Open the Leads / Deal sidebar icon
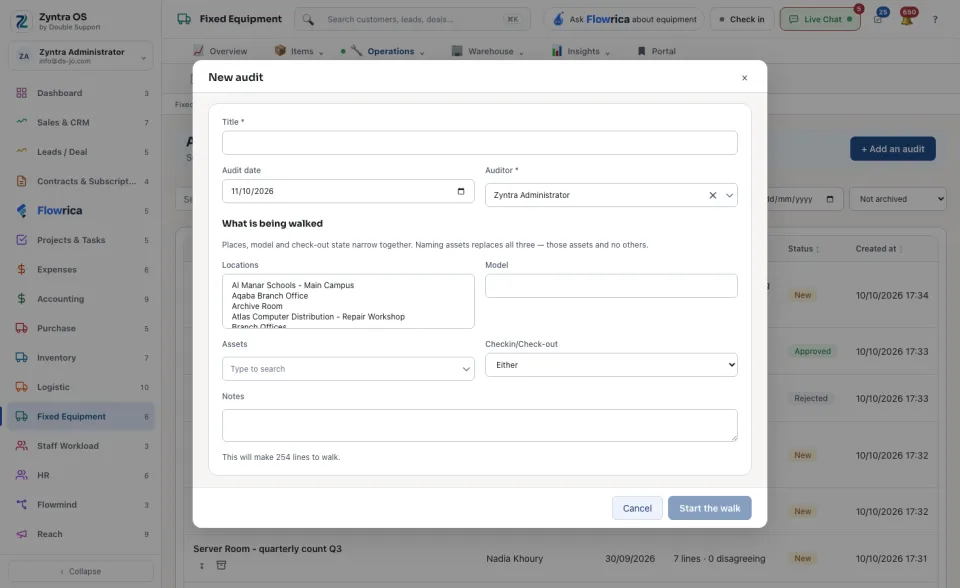Viewport: 960px width, 588px height. [21, 152]
